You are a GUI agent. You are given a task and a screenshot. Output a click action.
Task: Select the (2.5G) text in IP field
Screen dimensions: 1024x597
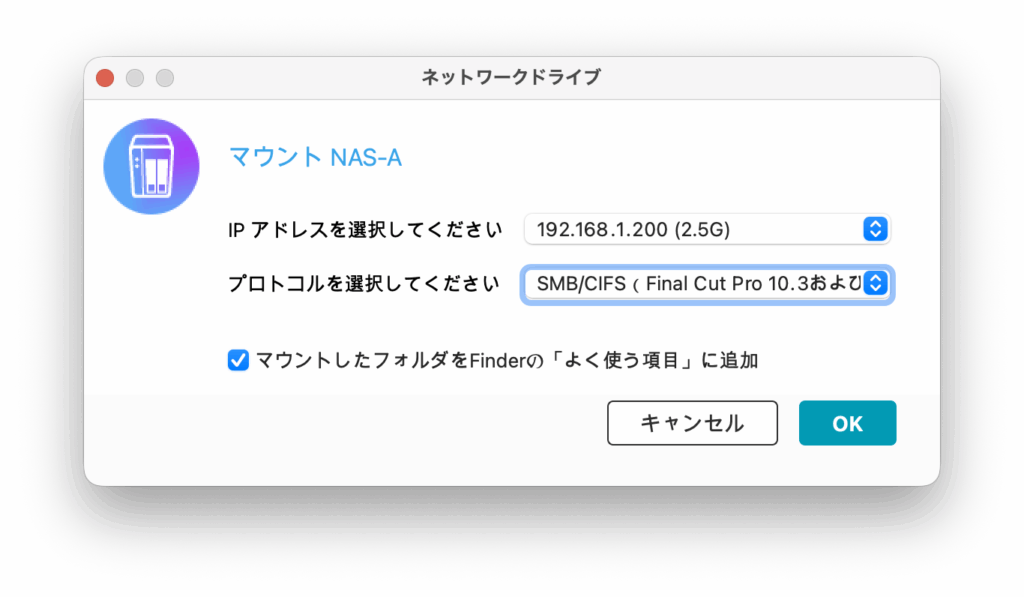tap(701, 229)
